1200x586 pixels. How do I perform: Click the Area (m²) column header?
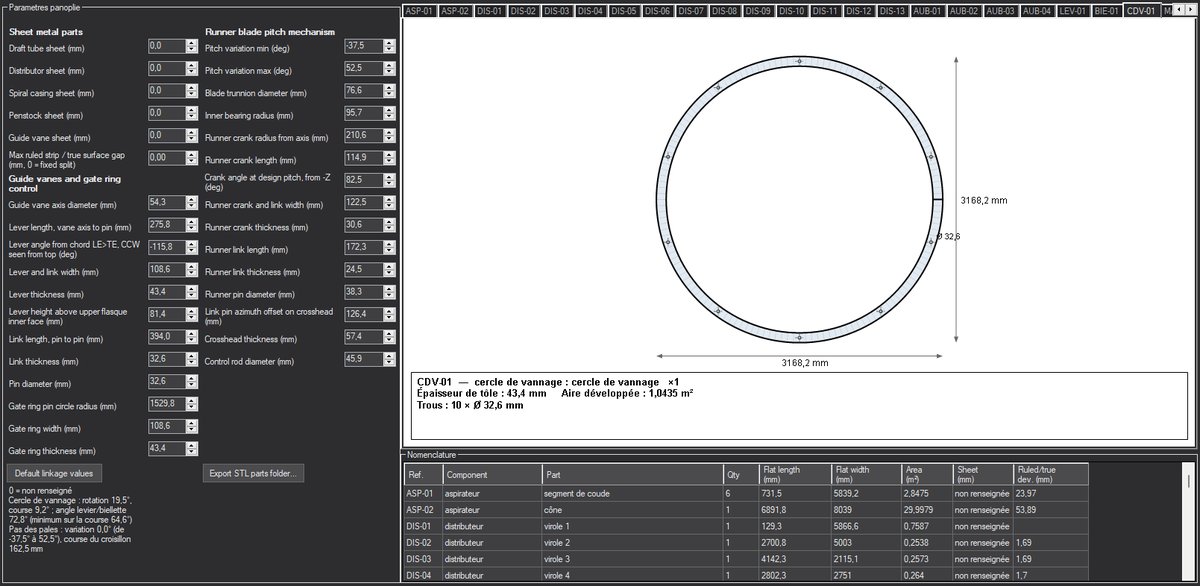926,474
